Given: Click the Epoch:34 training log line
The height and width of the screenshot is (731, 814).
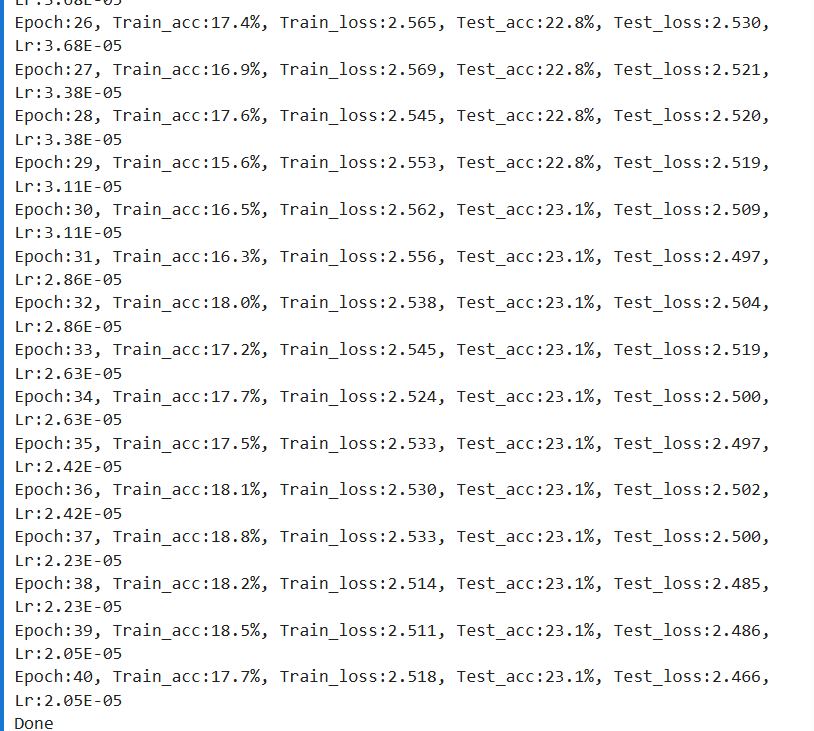Looking at the screenshot, I should point(392,397).
